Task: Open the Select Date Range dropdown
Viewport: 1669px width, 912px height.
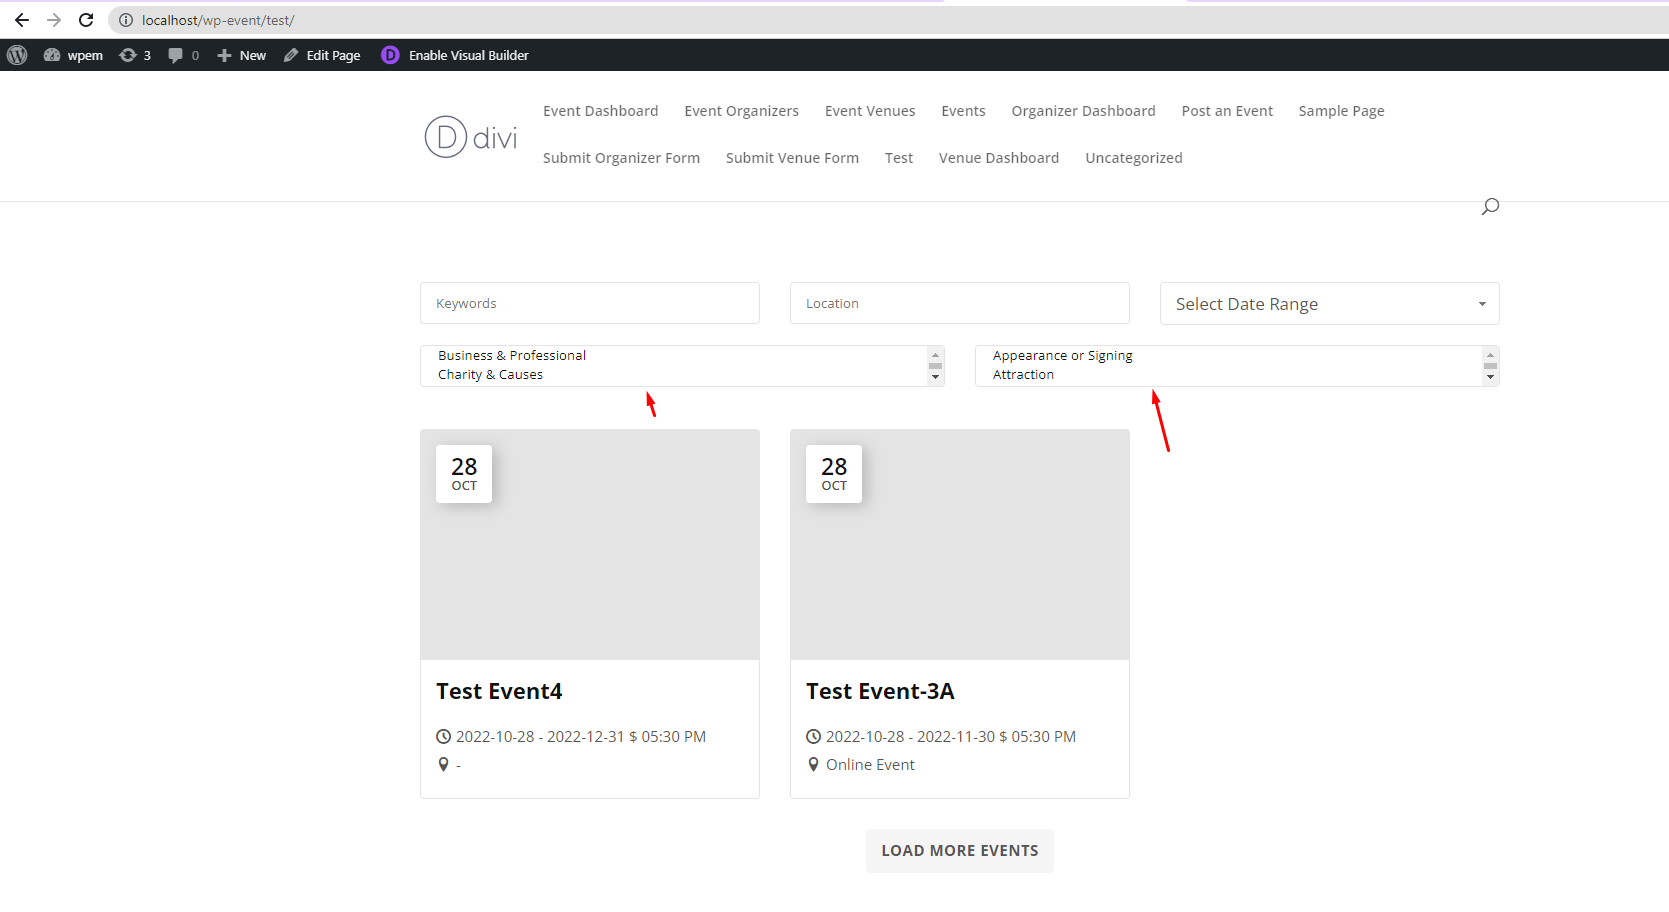Action: pos(1328,303)
